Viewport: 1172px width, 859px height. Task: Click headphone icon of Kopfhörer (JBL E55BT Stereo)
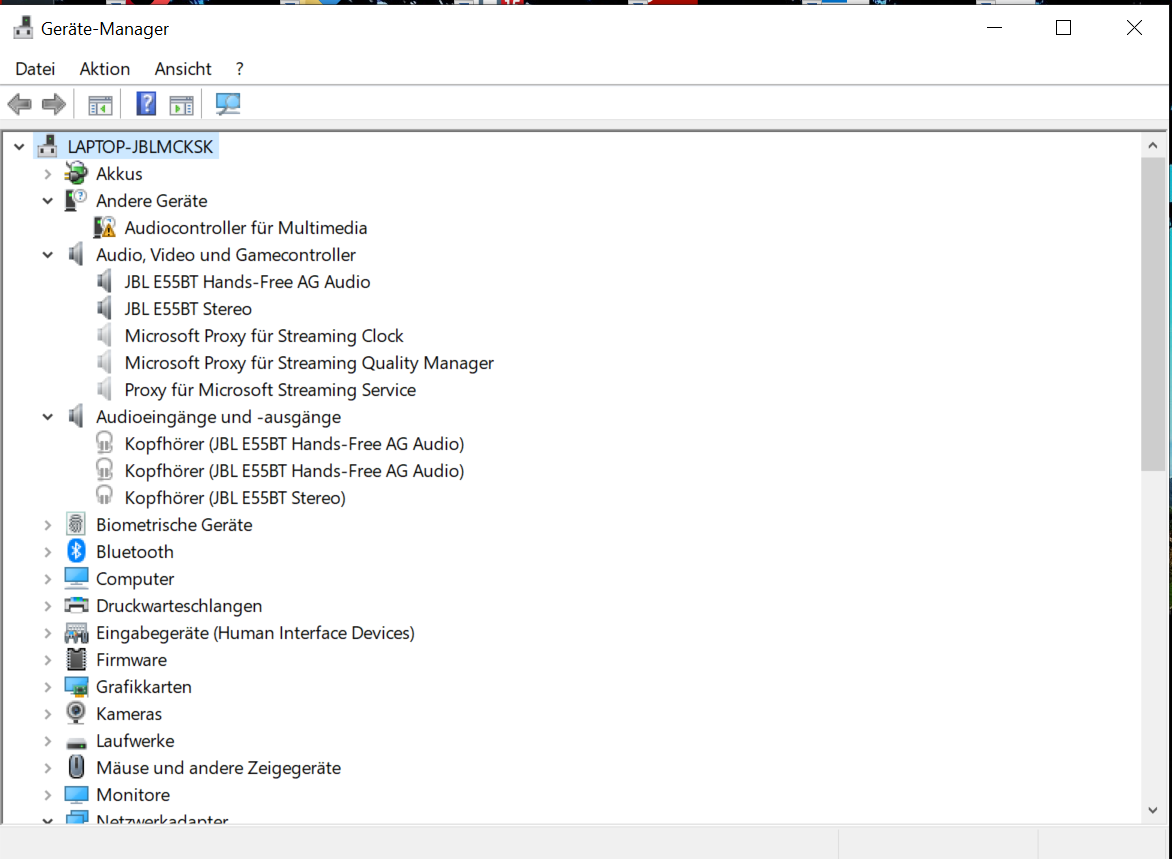[x=105, y=496]
